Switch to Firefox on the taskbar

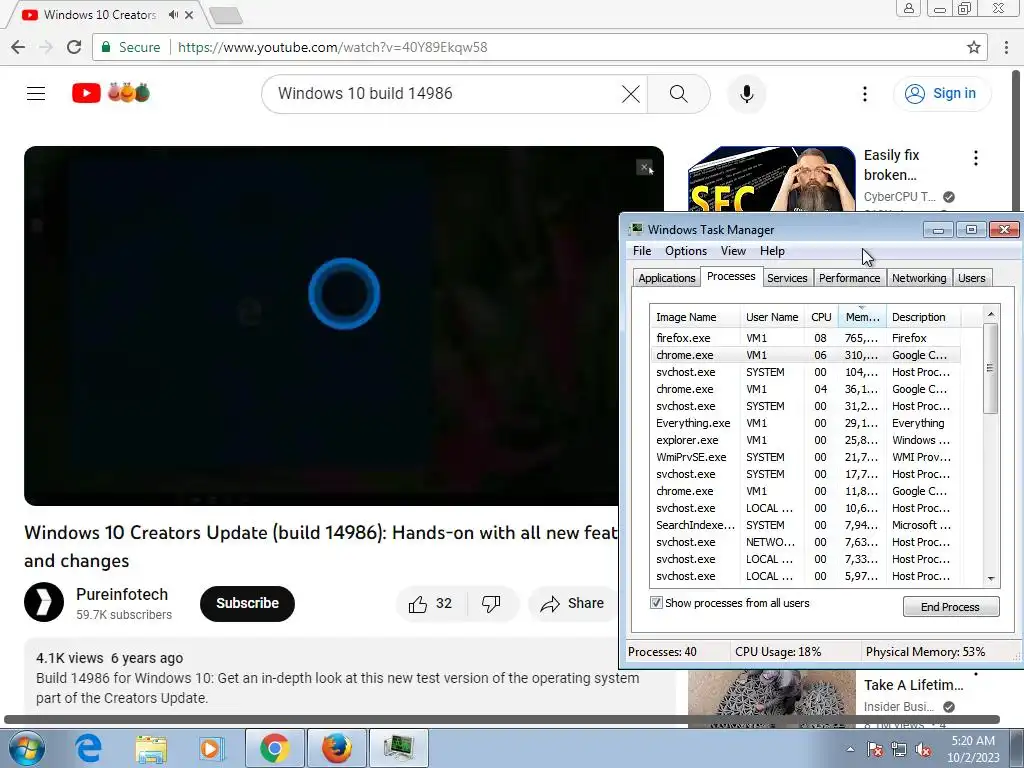[x=336, y=748]
